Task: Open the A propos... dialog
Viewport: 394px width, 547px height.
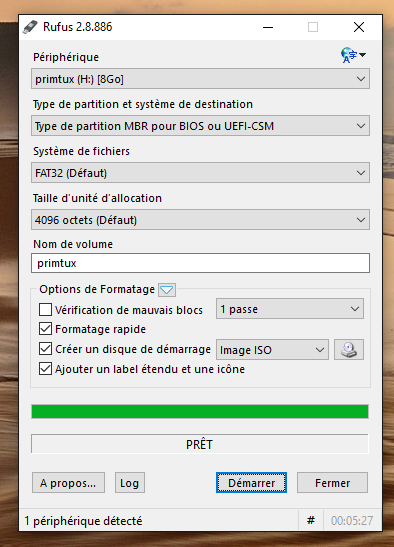Action: 68,483
